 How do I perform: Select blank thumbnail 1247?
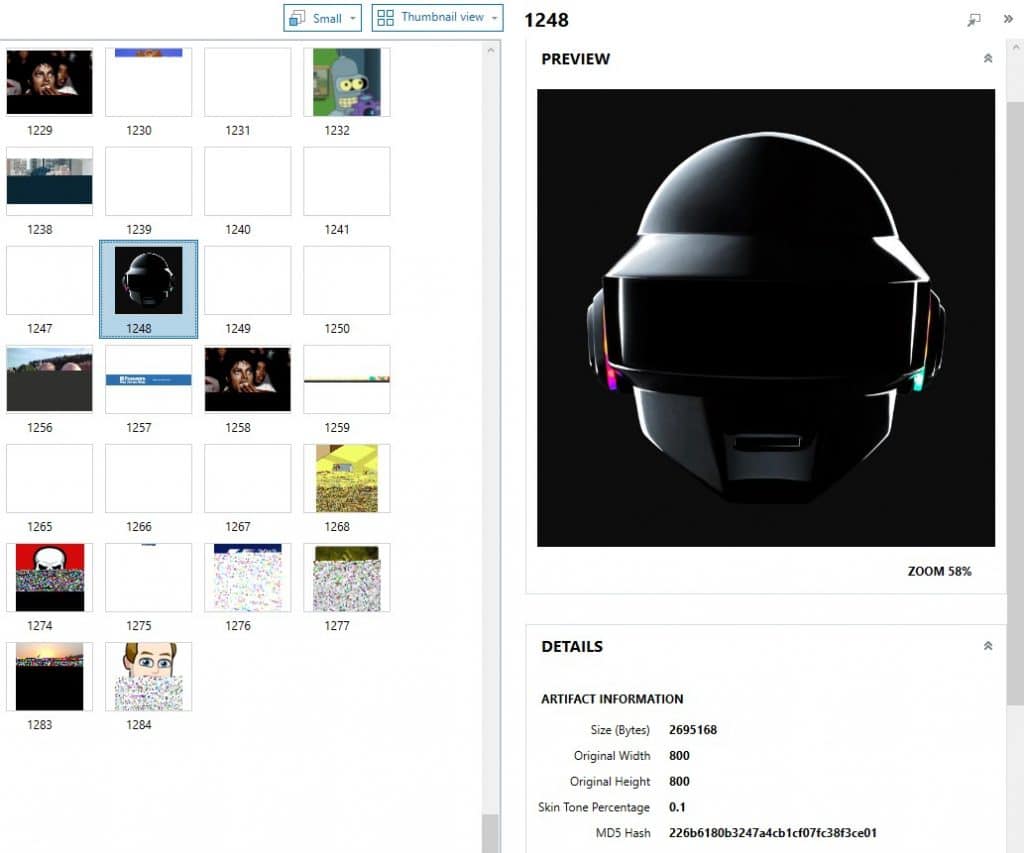(50, 280)
